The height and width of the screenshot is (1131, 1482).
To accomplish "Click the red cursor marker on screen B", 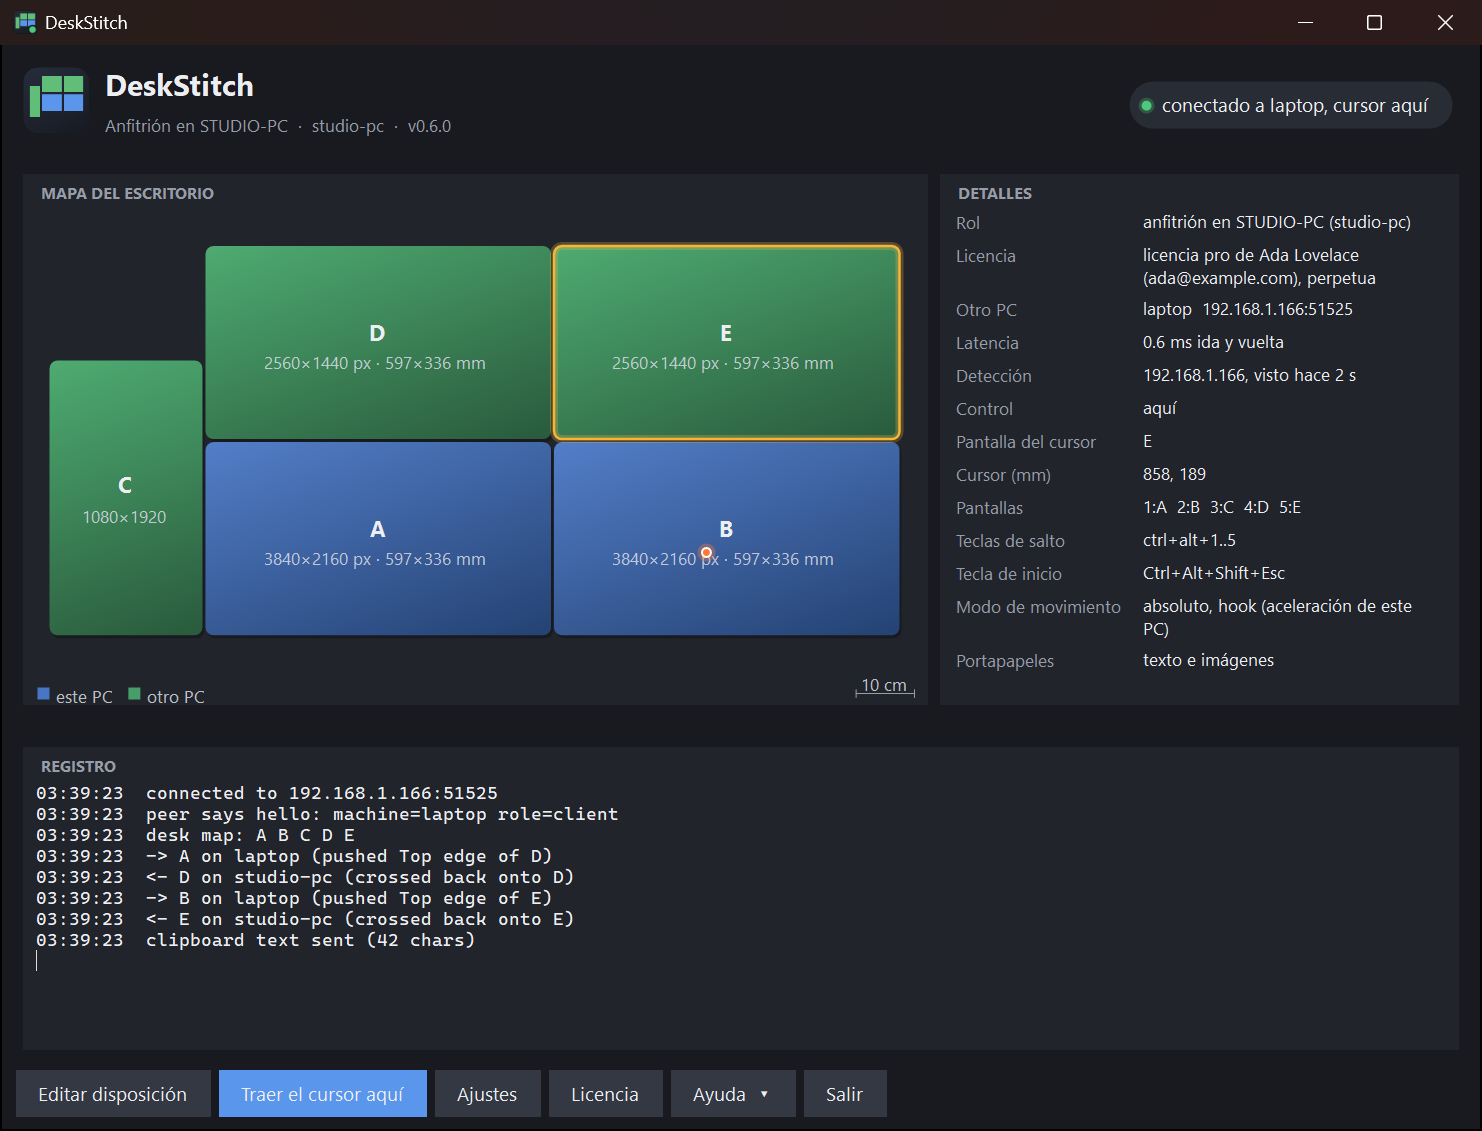I will tap(706, 553).
